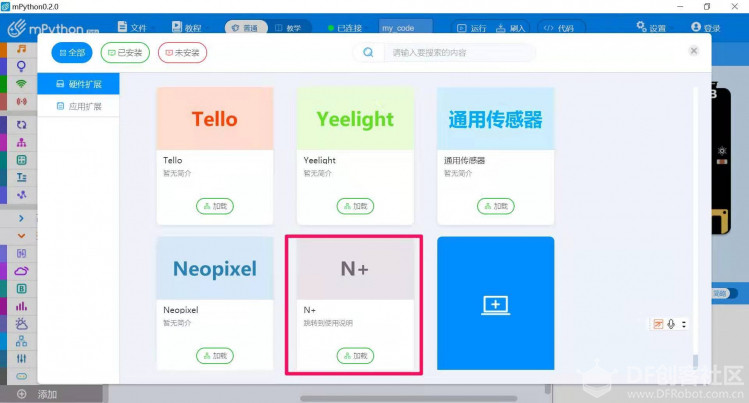
Task: Show the 代码 code view
Action: [x=559, y=28]
